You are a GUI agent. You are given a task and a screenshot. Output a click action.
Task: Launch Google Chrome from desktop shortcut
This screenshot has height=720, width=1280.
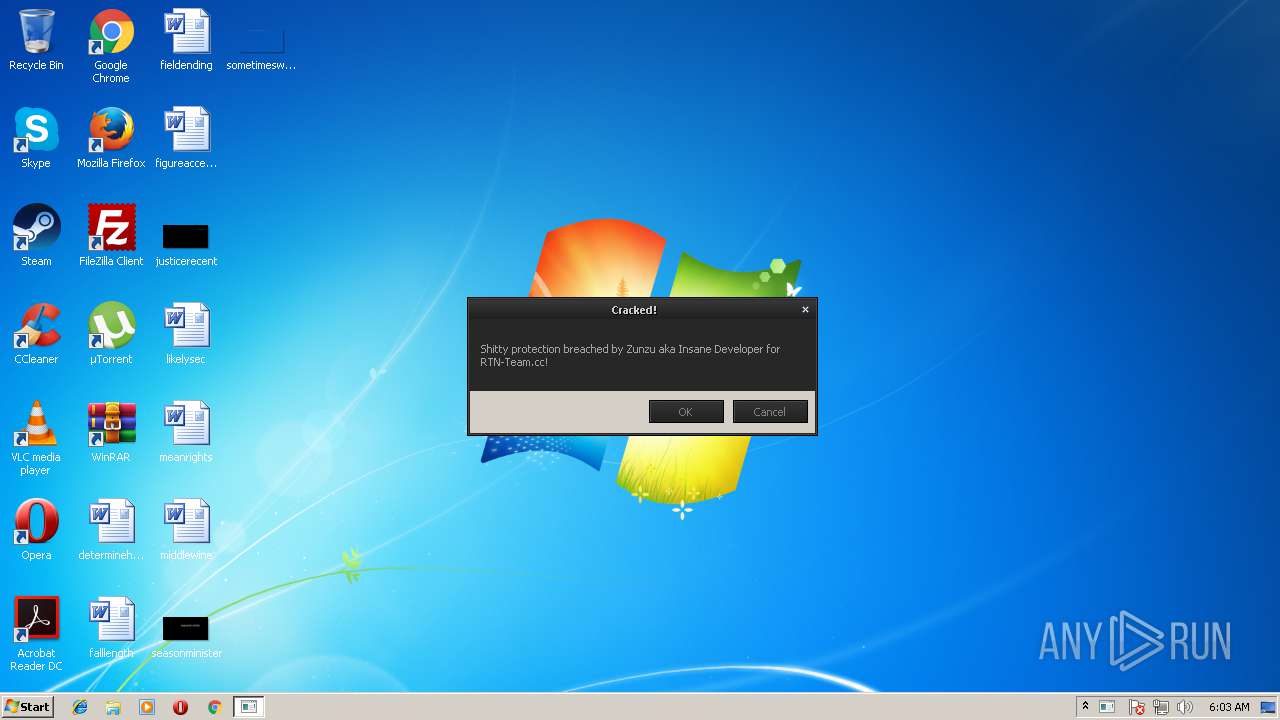pos(111,46)
